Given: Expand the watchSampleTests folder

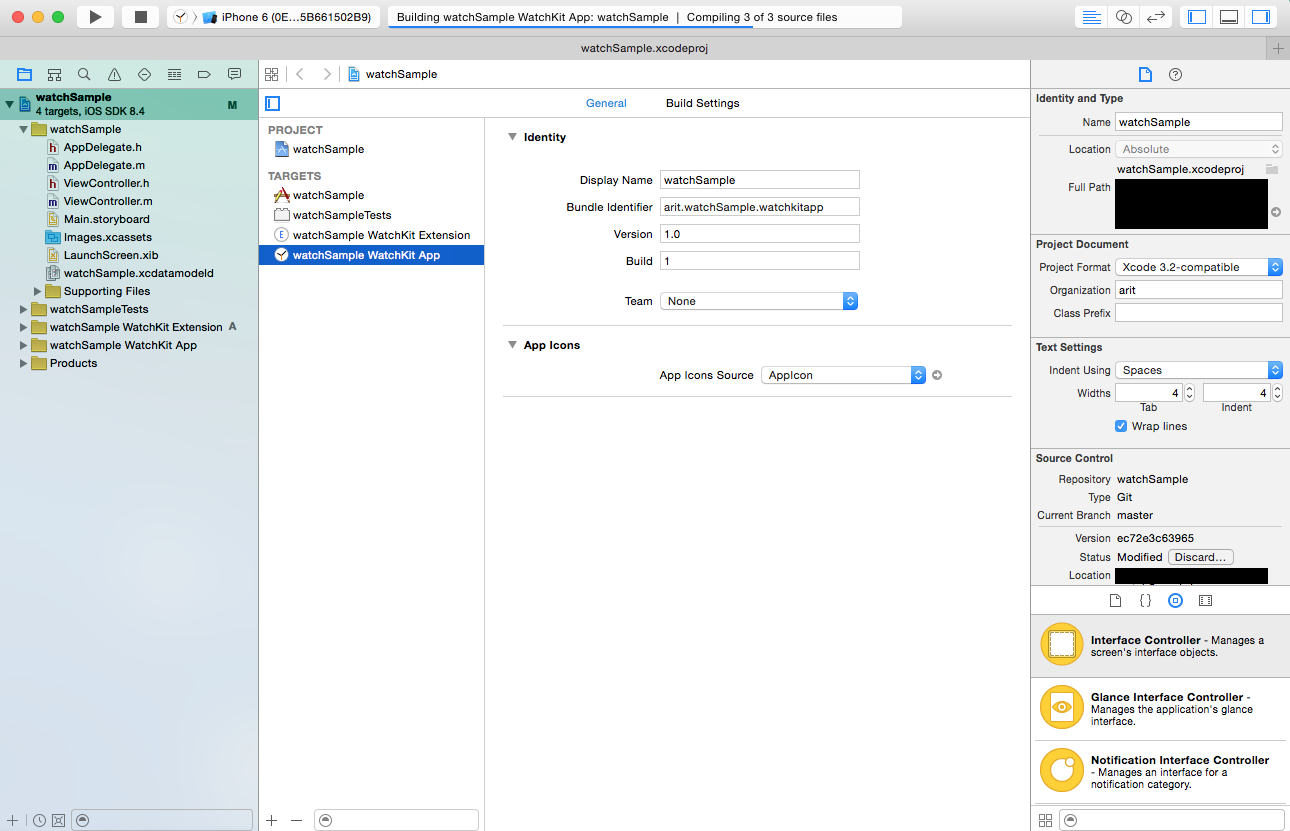Looking at the screenshot, I should (24, 309).
